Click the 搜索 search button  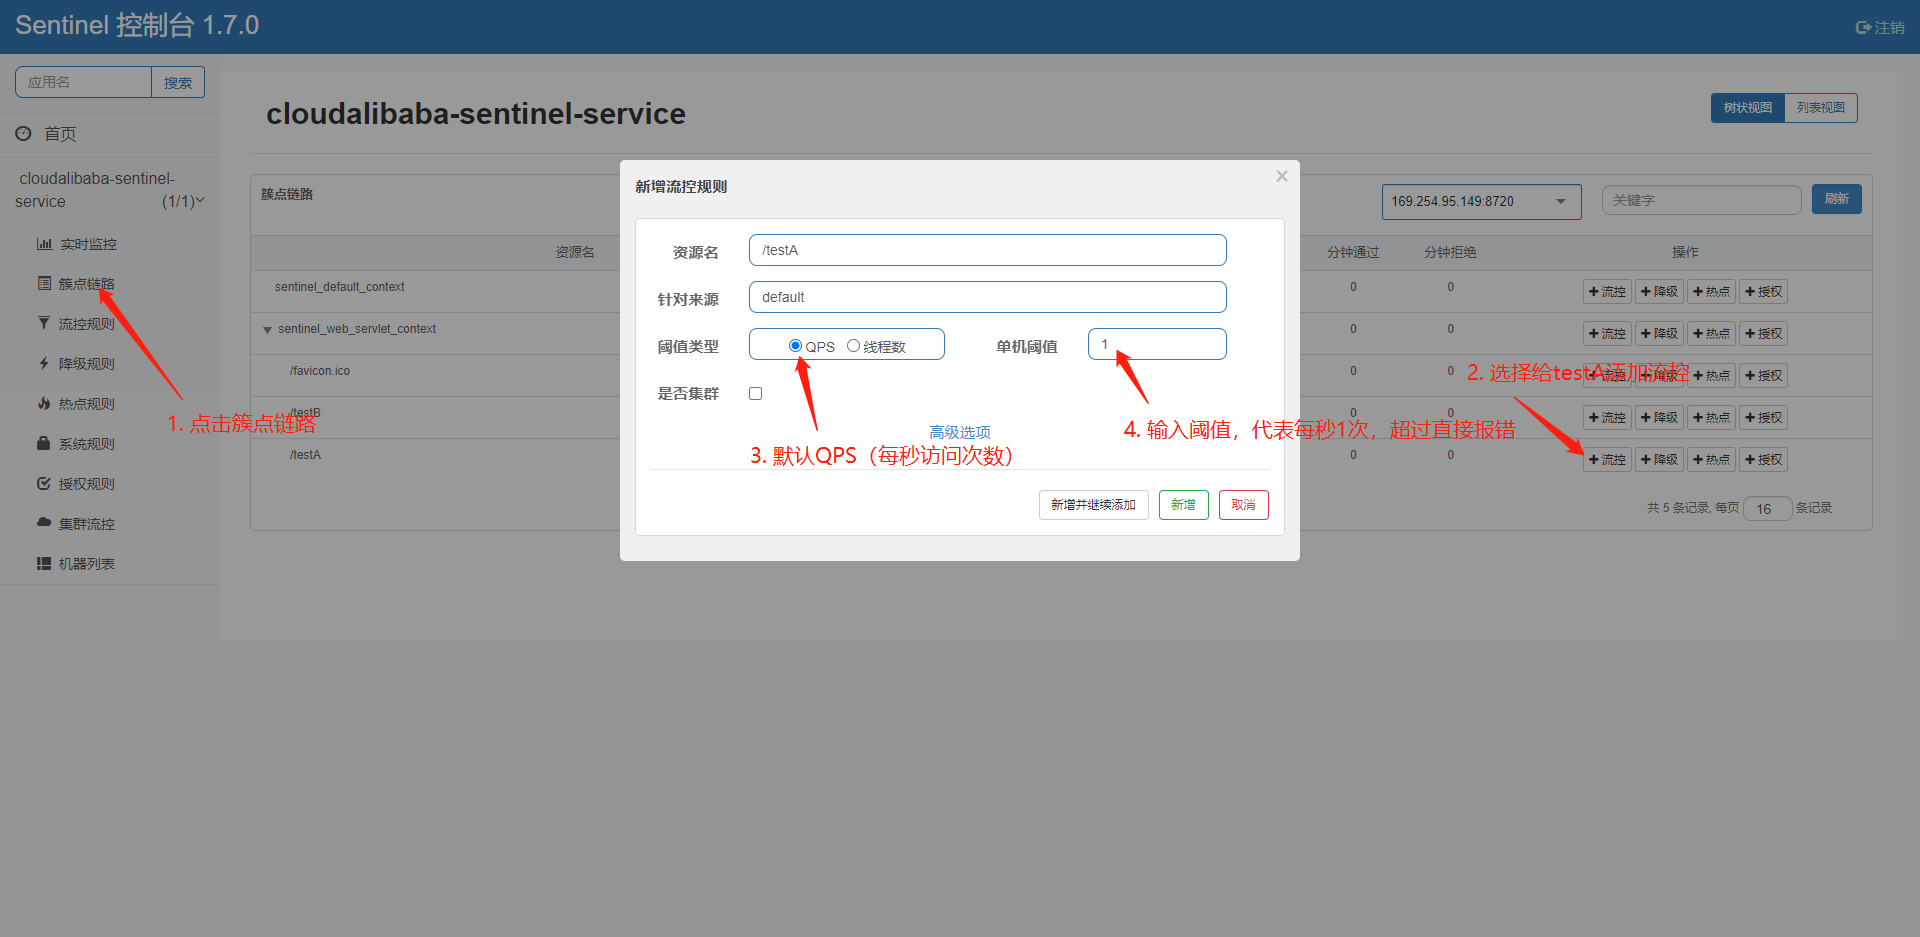pyautogui.click(x=178, y=82)
